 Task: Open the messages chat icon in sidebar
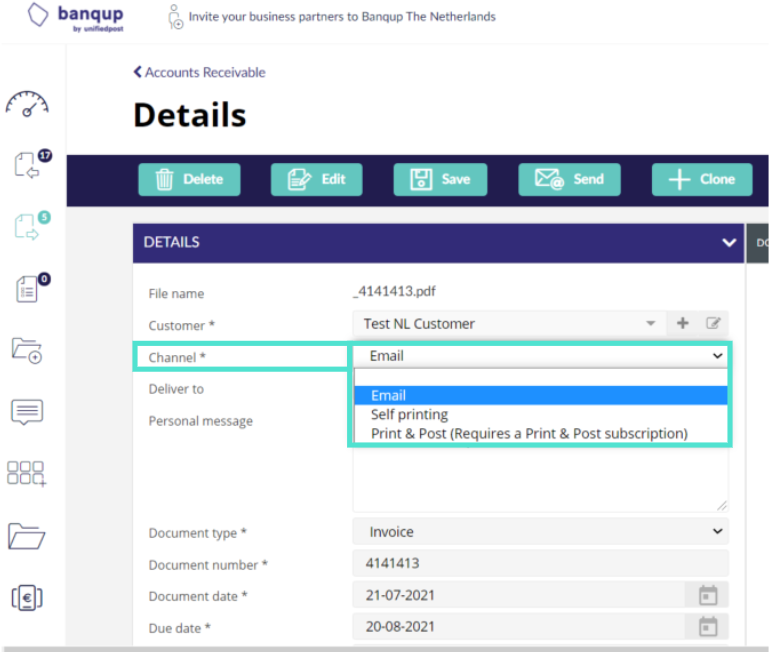point(27,412)
